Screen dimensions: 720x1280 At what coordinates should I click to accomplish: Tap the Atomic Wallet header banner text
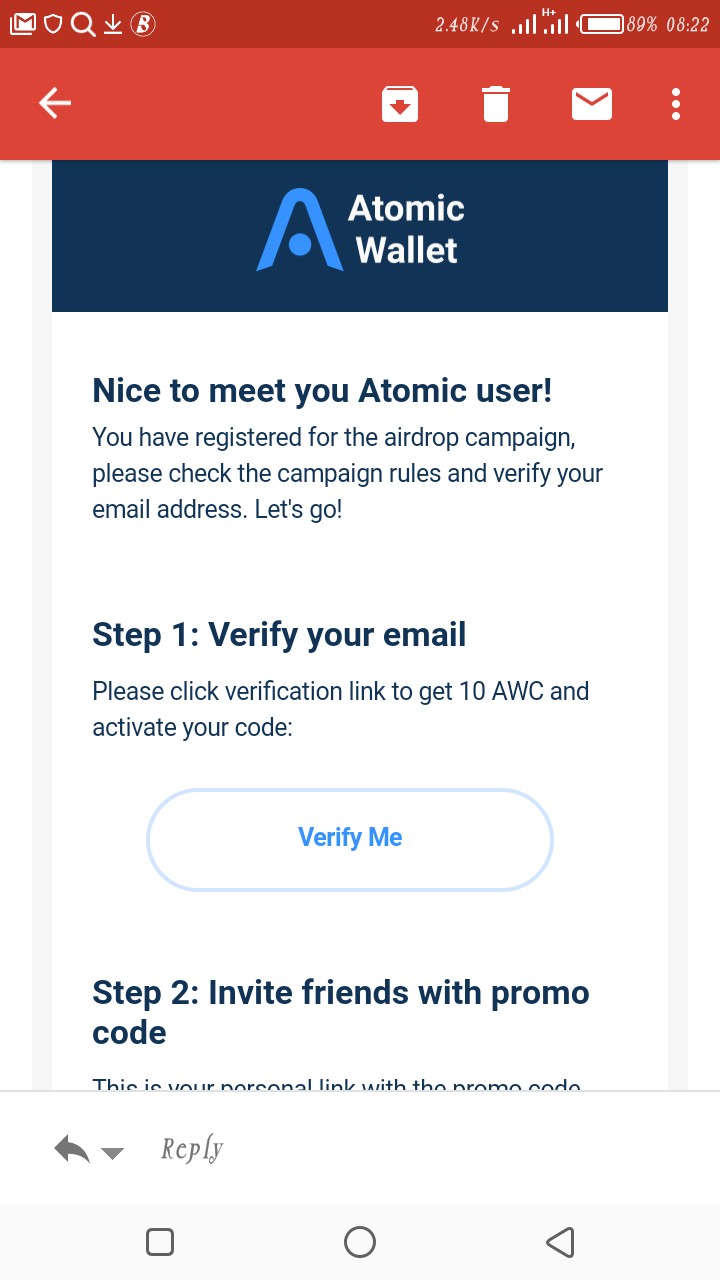[406, 229]
